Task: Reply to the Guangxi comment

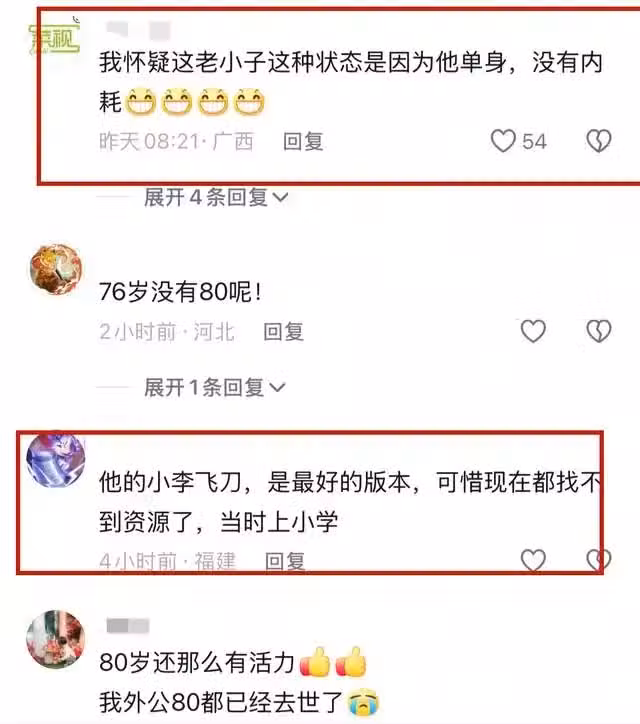Action: [303, 141]
